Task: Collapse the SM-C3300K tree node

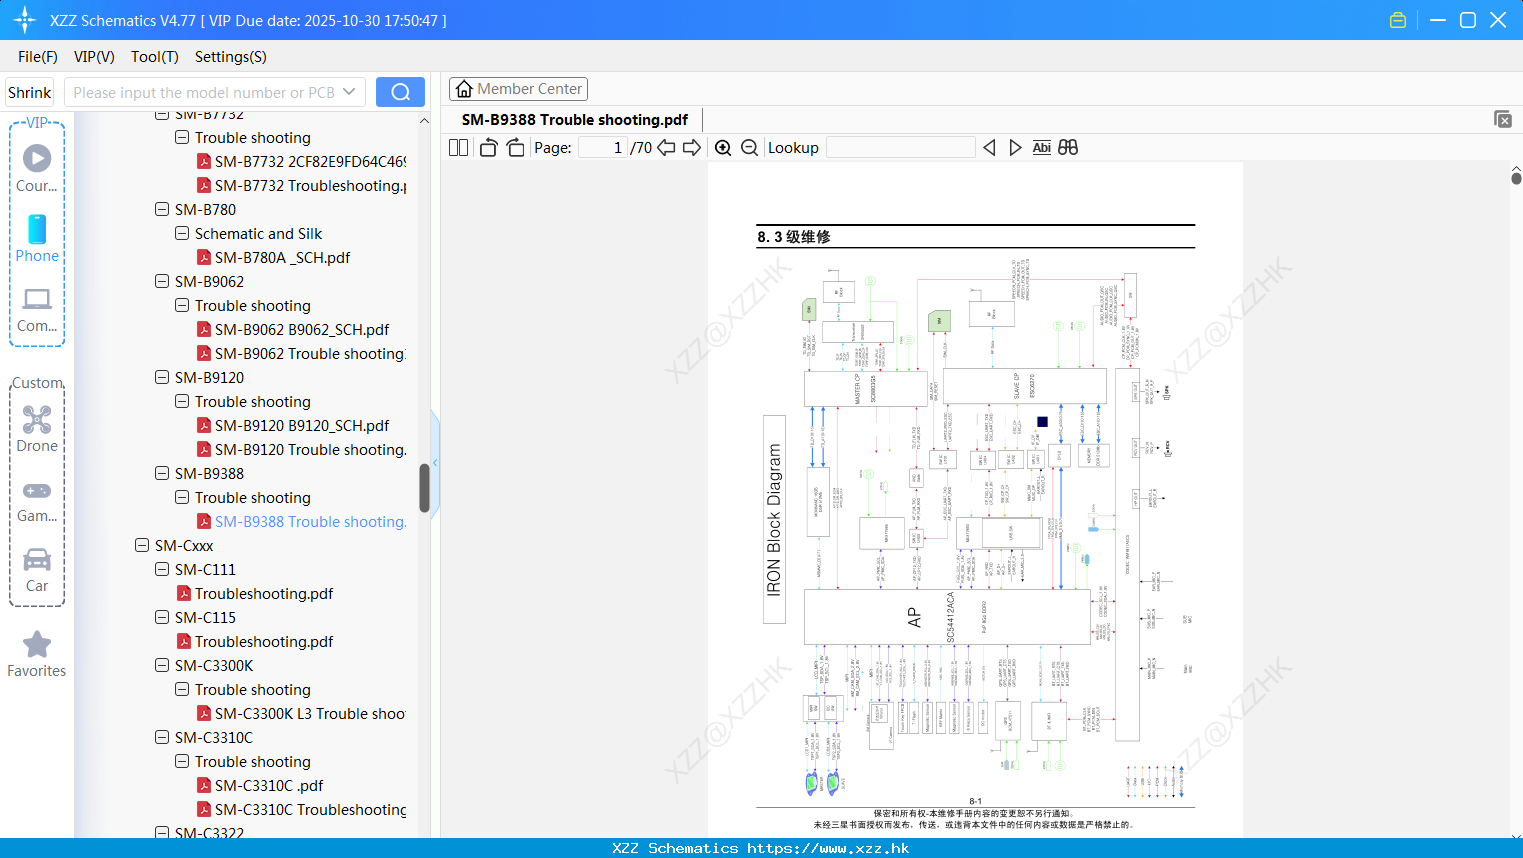Action: [162, 665]
